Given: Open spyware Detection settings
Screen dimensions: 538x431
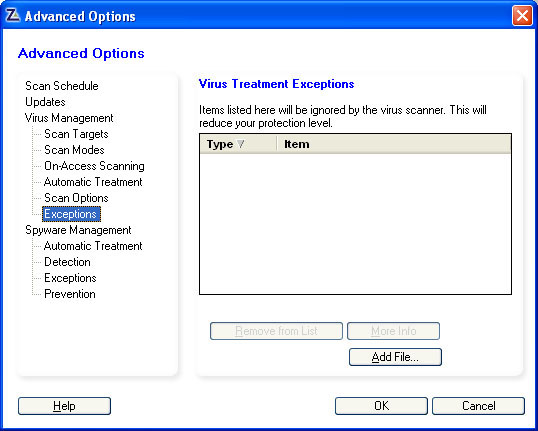Looking at the screenshot, I should tap(67, 262).
